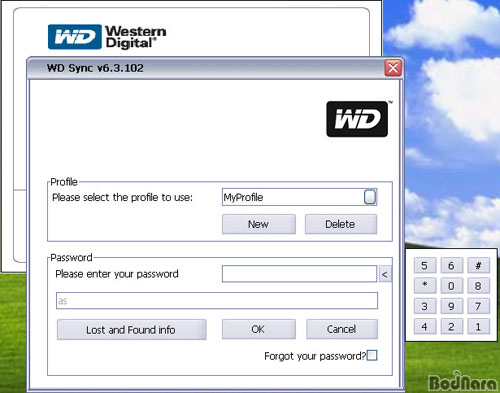Click the 'Please enter your password' label
This screenshot has width=500, height=393.
click(117, 274)
